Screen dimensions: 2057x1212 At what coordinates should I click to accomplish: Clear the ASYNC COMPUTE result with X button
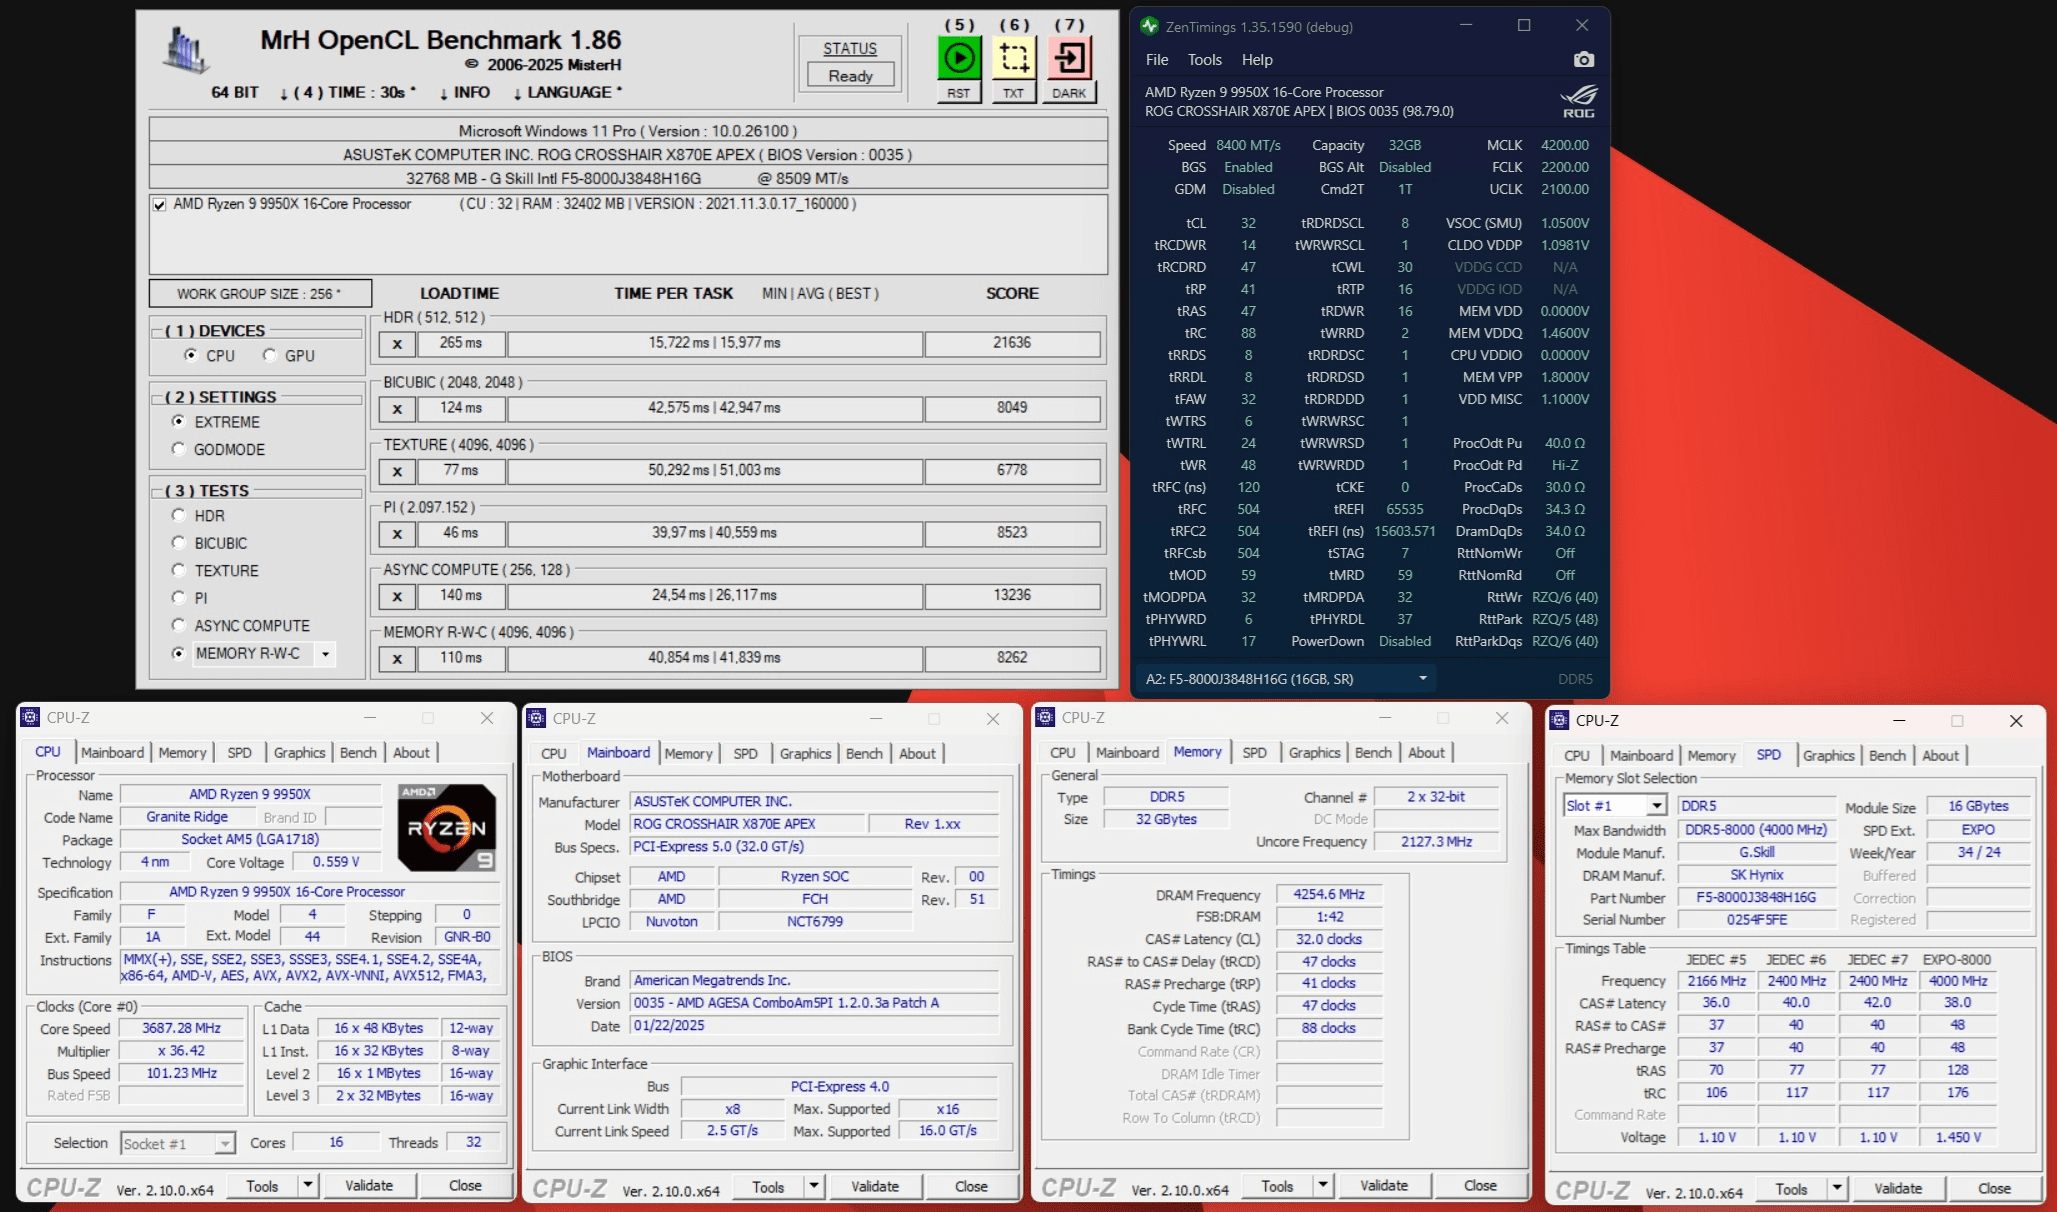pos(397,596)
